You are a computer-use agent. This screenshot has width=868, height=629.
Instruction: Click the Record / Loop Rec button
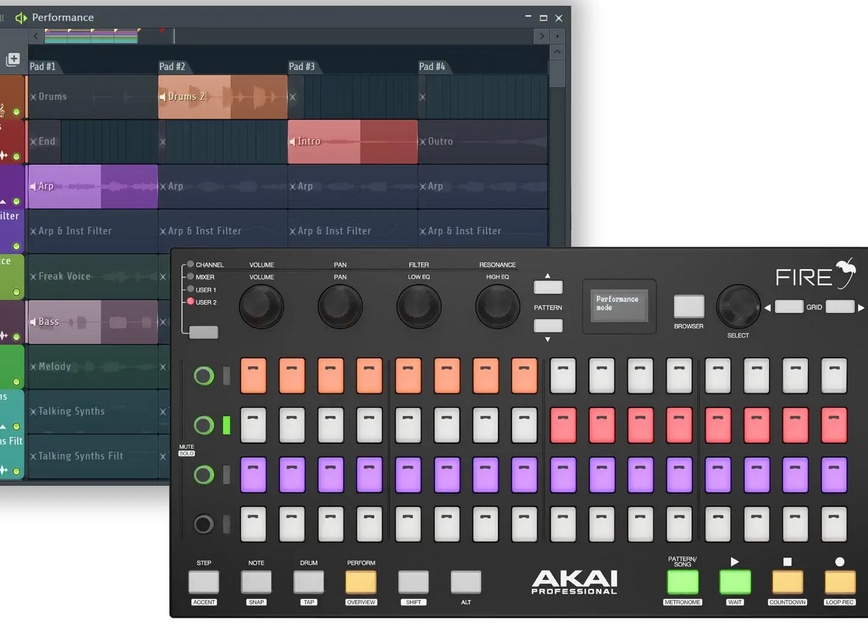(840, 582)
